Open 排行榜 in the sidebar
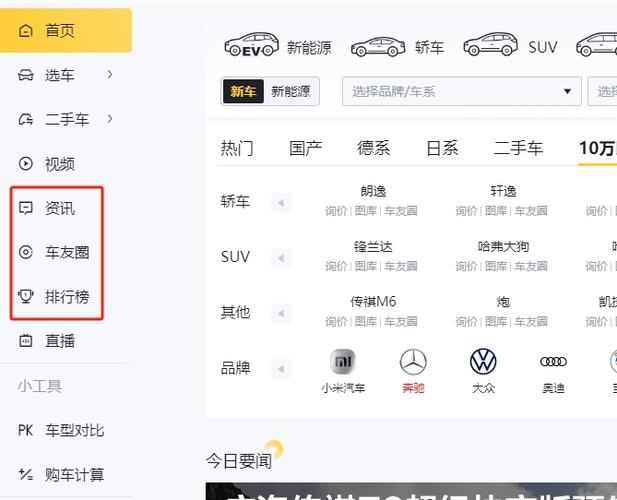 click(x=67, y=297)
